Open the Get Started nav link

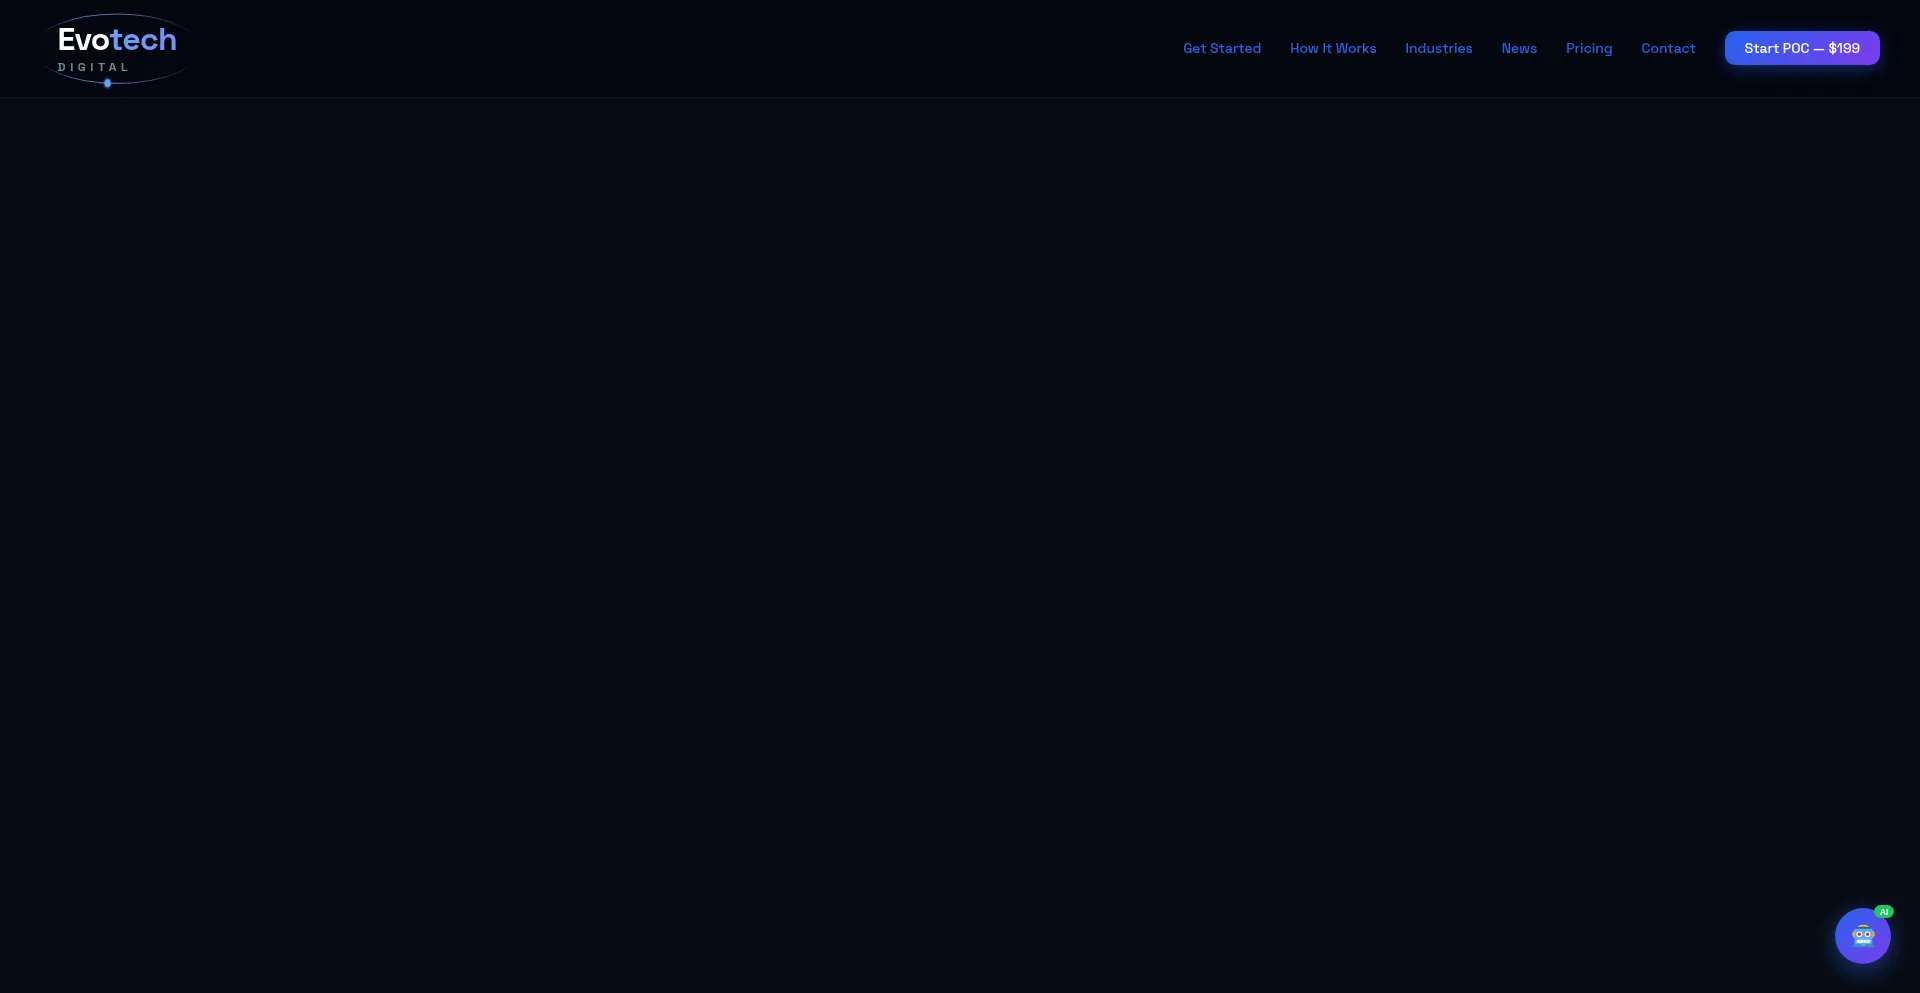coord(1222,48)
